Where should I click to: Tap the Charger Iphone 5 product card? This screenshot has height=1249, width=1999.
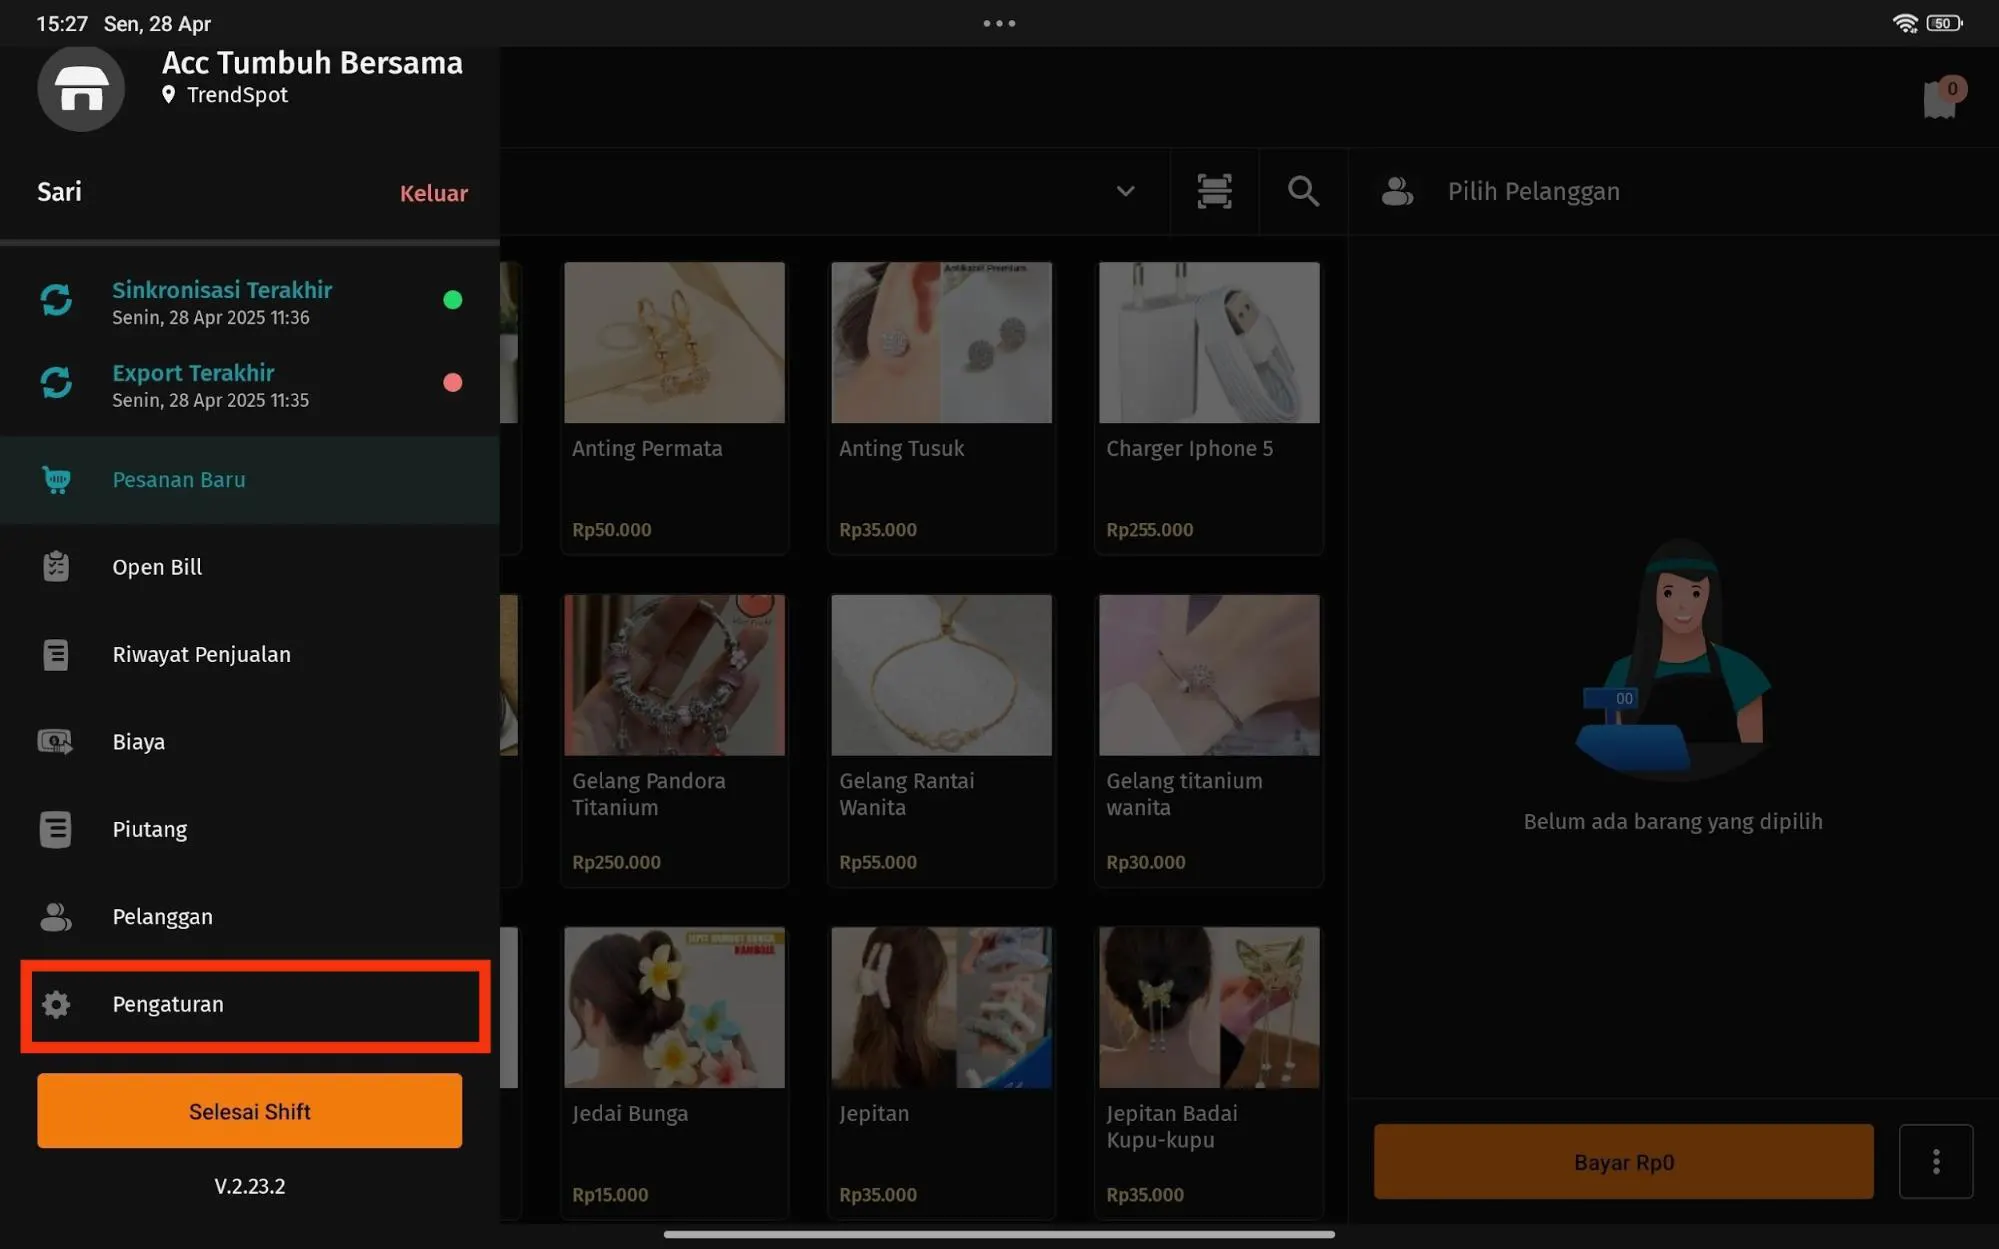coord(1208,408)
